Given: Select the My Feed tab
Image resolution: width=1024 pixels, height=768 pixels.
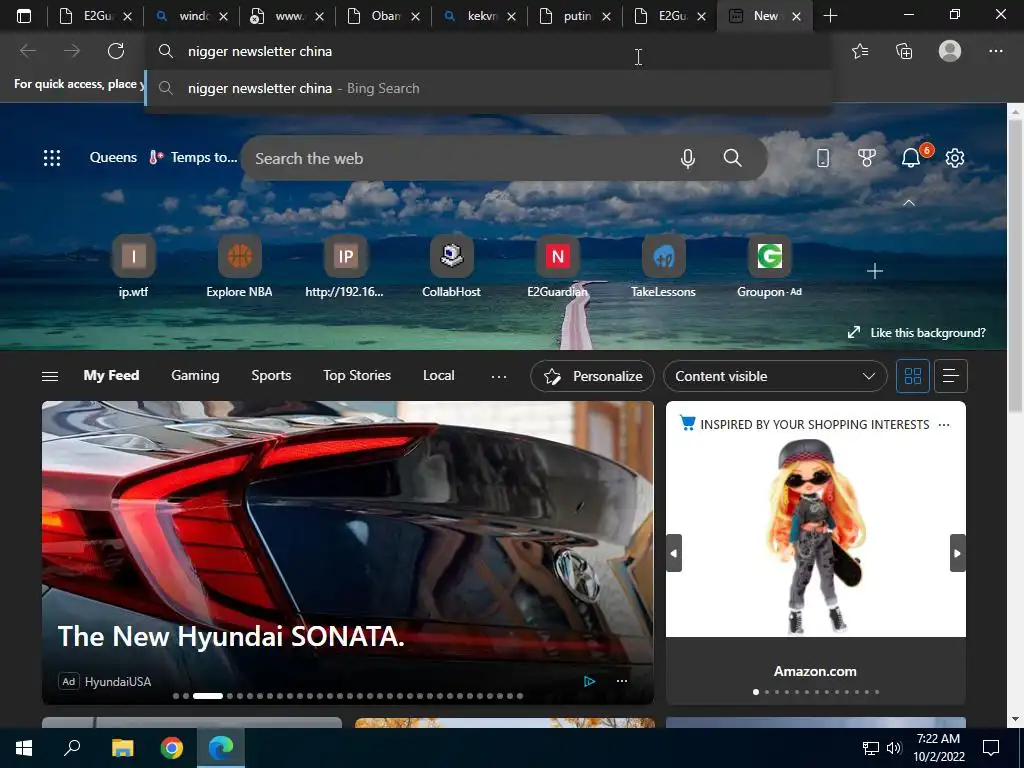Looking at the screenshot, I should pos(111,376).
